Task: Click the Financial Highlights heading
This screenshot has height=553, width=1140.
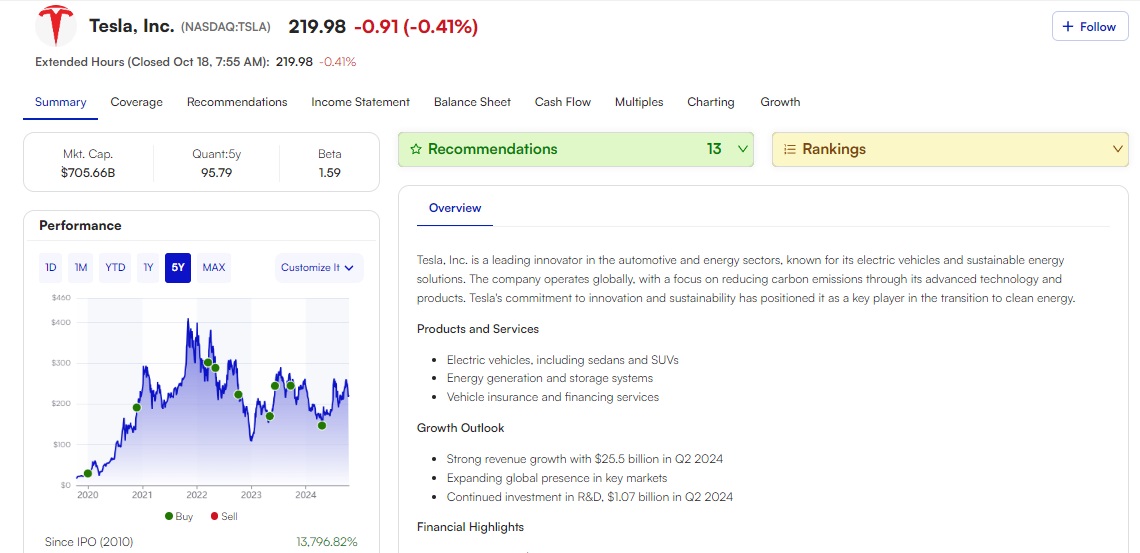Action: point(470,527)
